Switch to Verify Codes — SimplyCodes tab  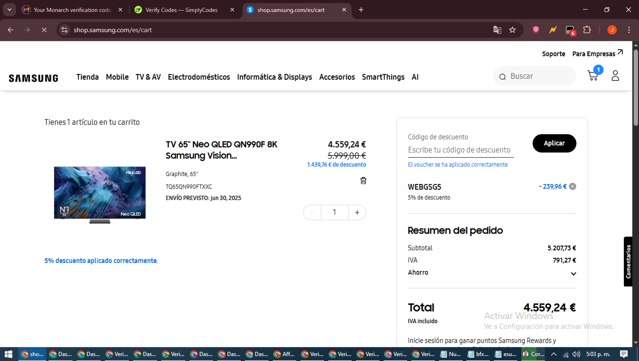pyautogui.click(x=182, y=10)
